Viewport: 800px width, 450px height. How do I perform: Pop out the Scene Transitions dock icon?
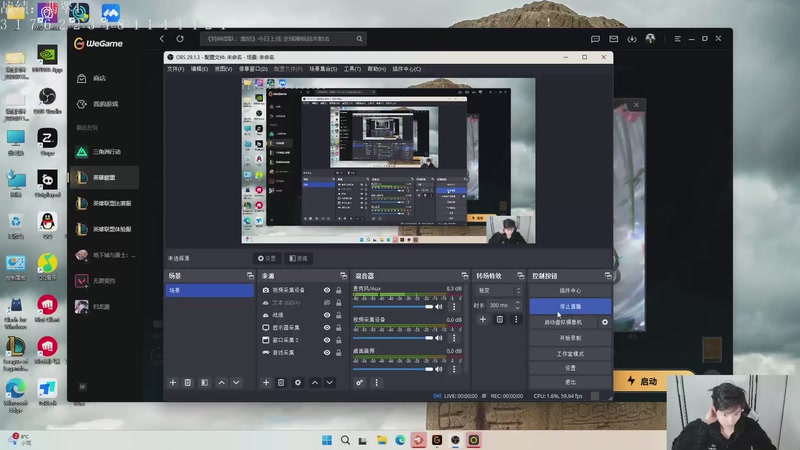pos(520,276)
